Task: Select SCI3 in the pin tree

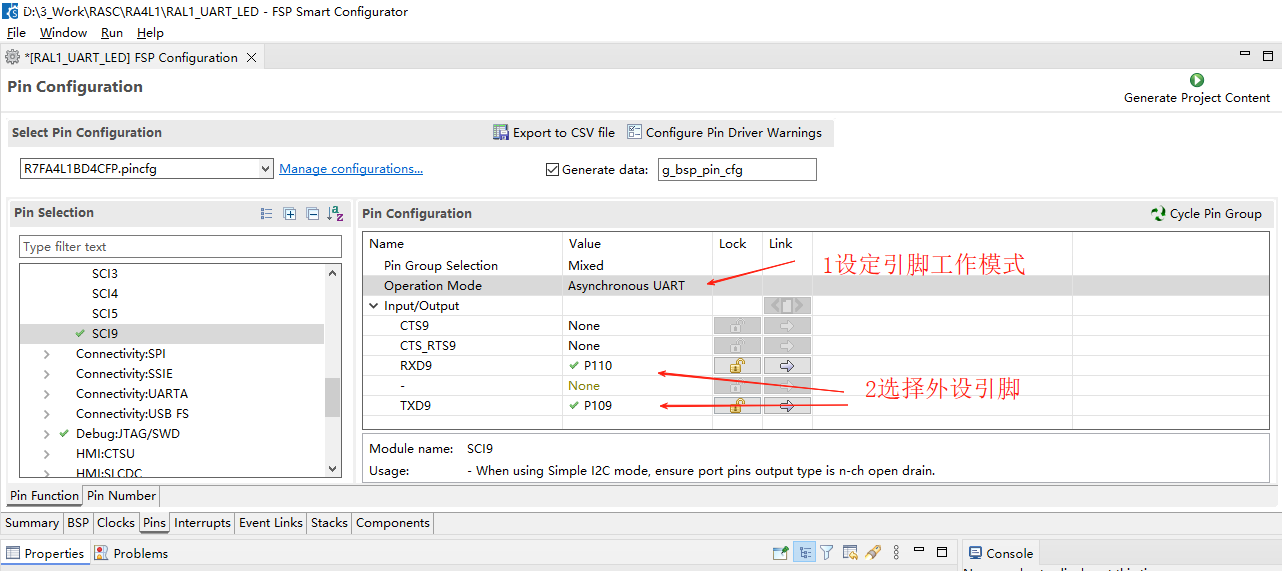Action: tap(105, 273)
